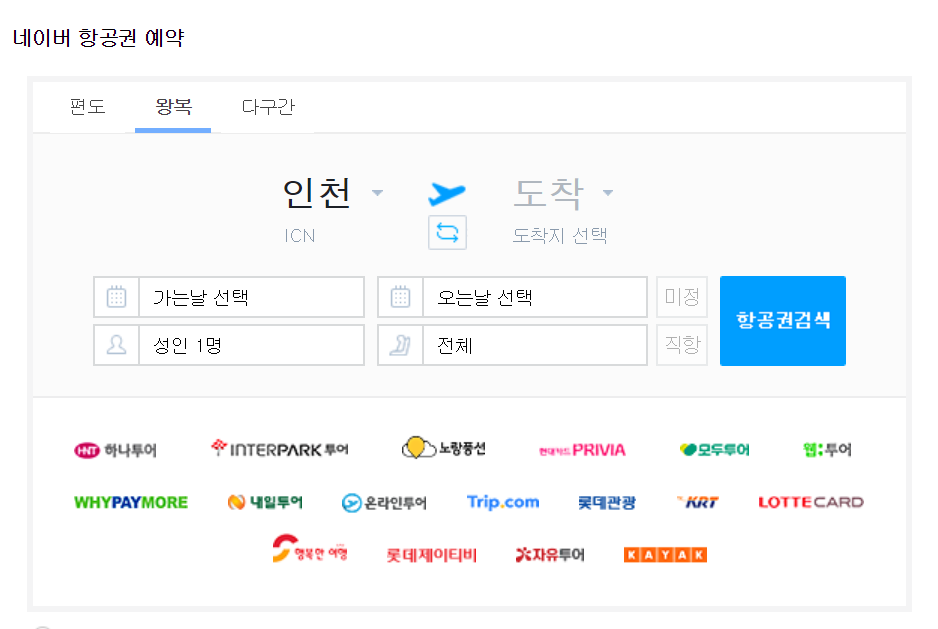
Task: Open the 전체 seat class selector
Action: [x=535, y=345]
